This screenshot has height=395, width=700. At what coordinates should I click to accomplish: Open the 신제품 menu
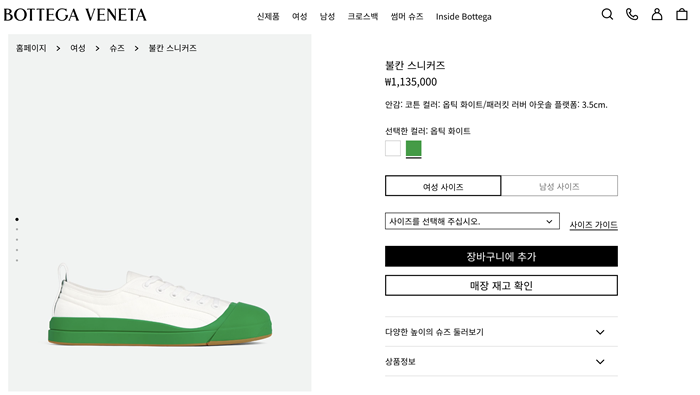(x=268, y=17)
